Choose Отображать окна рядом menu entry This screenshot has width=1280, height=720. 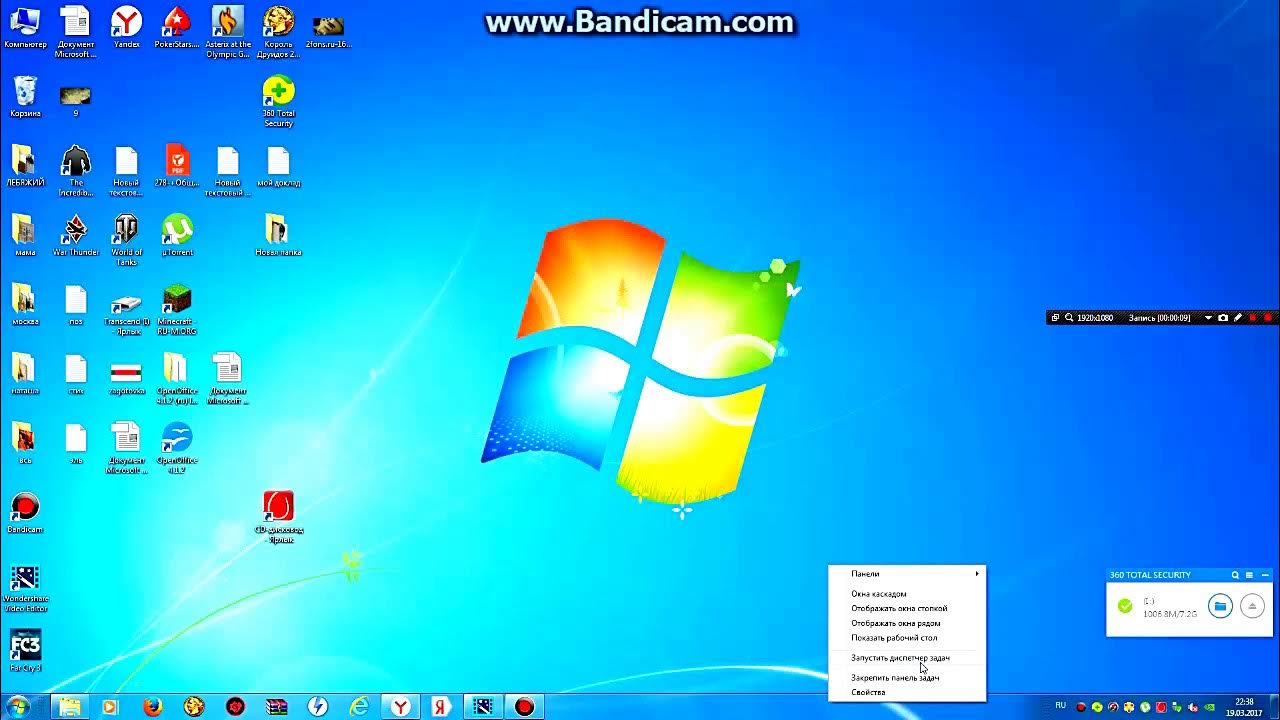907,623
